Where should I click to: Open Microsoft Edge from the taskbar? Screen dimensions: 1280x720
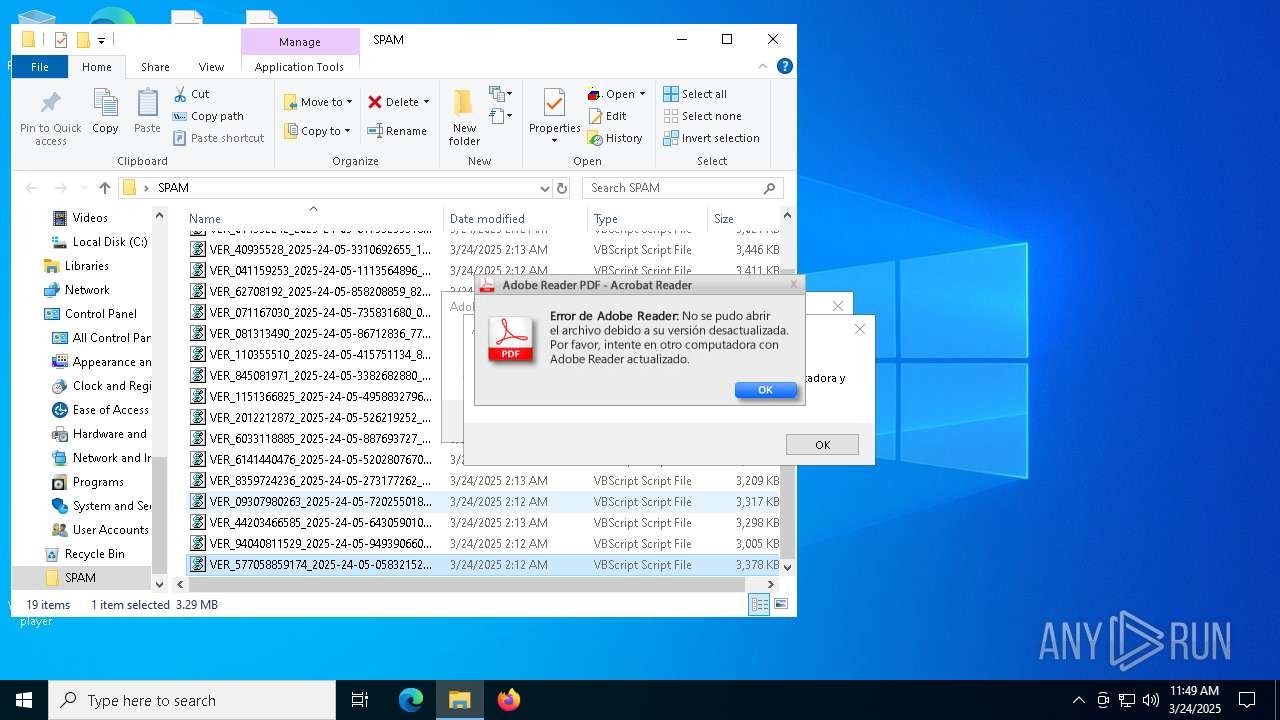click(x=411, y=700)
